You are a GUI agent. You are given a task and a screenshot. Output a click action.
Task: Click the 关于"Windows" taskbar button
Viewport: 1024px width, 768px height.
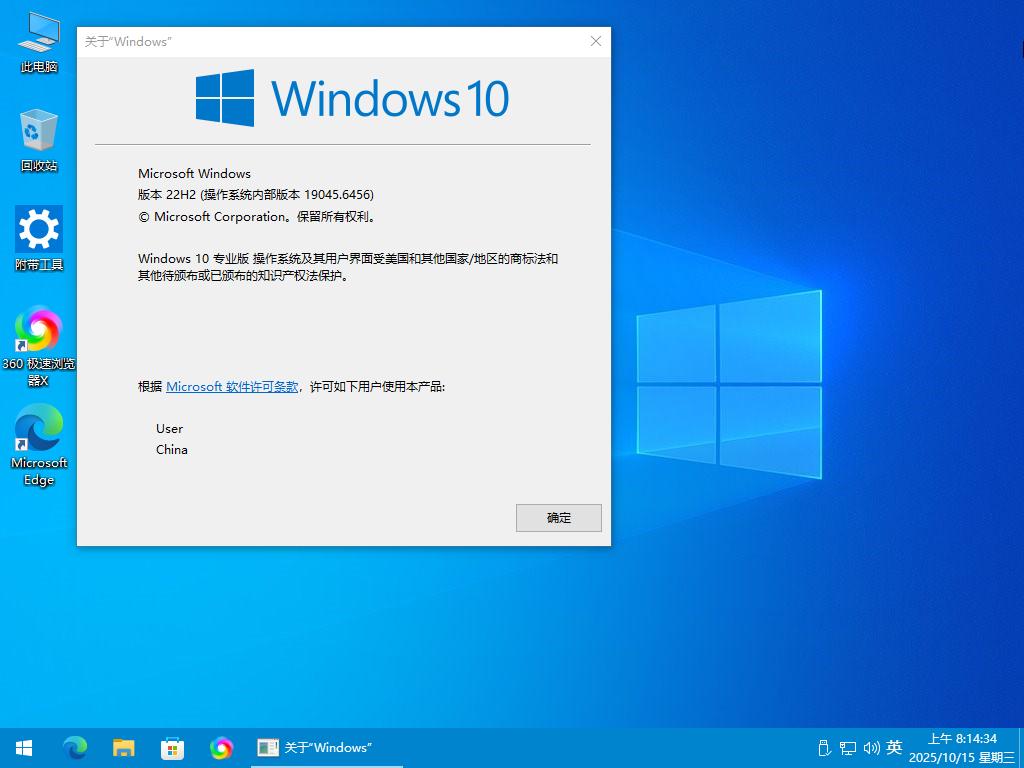[x=315, y=747]
